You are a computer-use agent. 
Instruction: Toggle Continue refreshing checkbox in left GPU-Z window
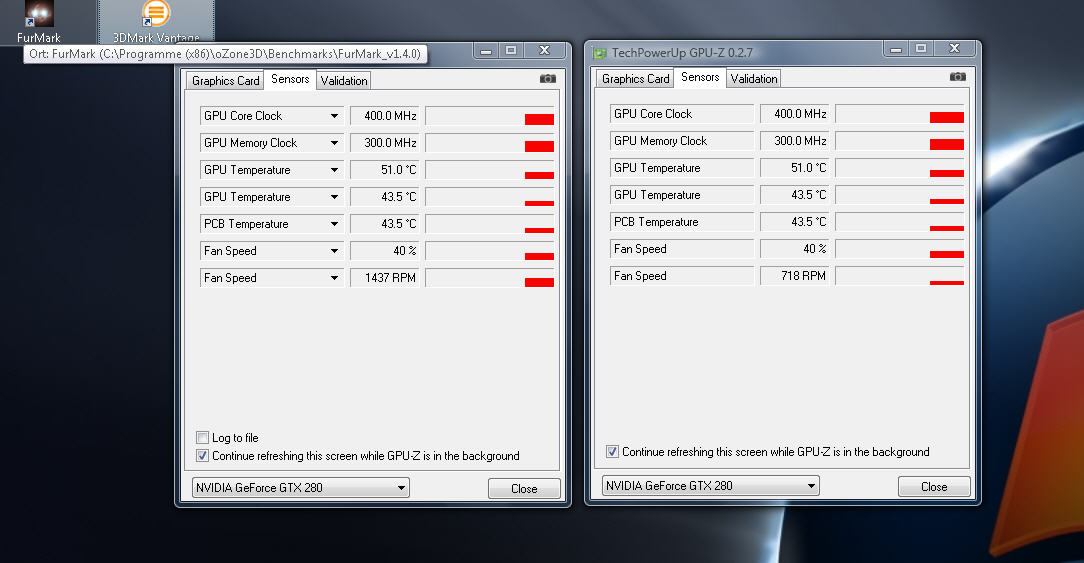click(203, 456)
